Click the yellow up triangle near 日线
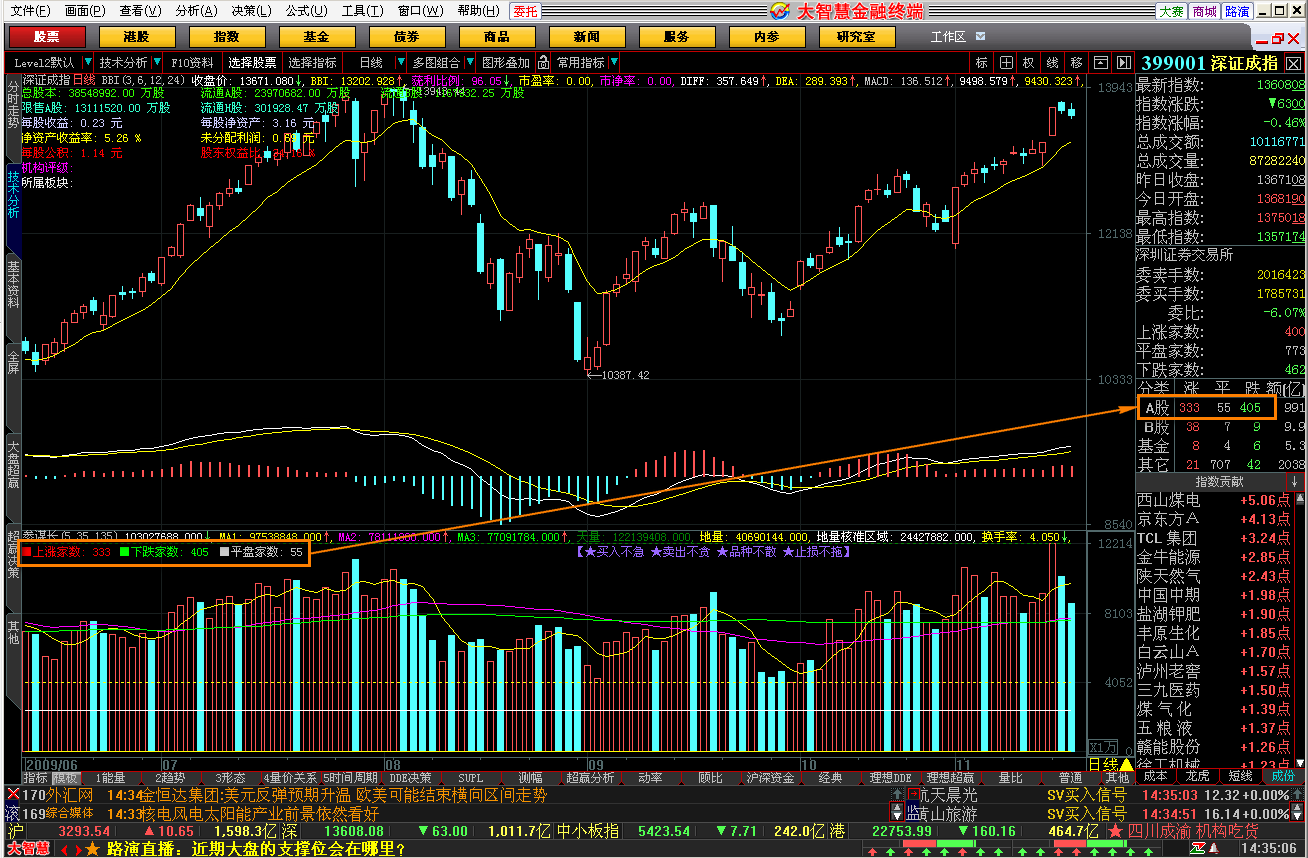The height and width of the screenshot is (858, 1308). (x=1126, y=764)
